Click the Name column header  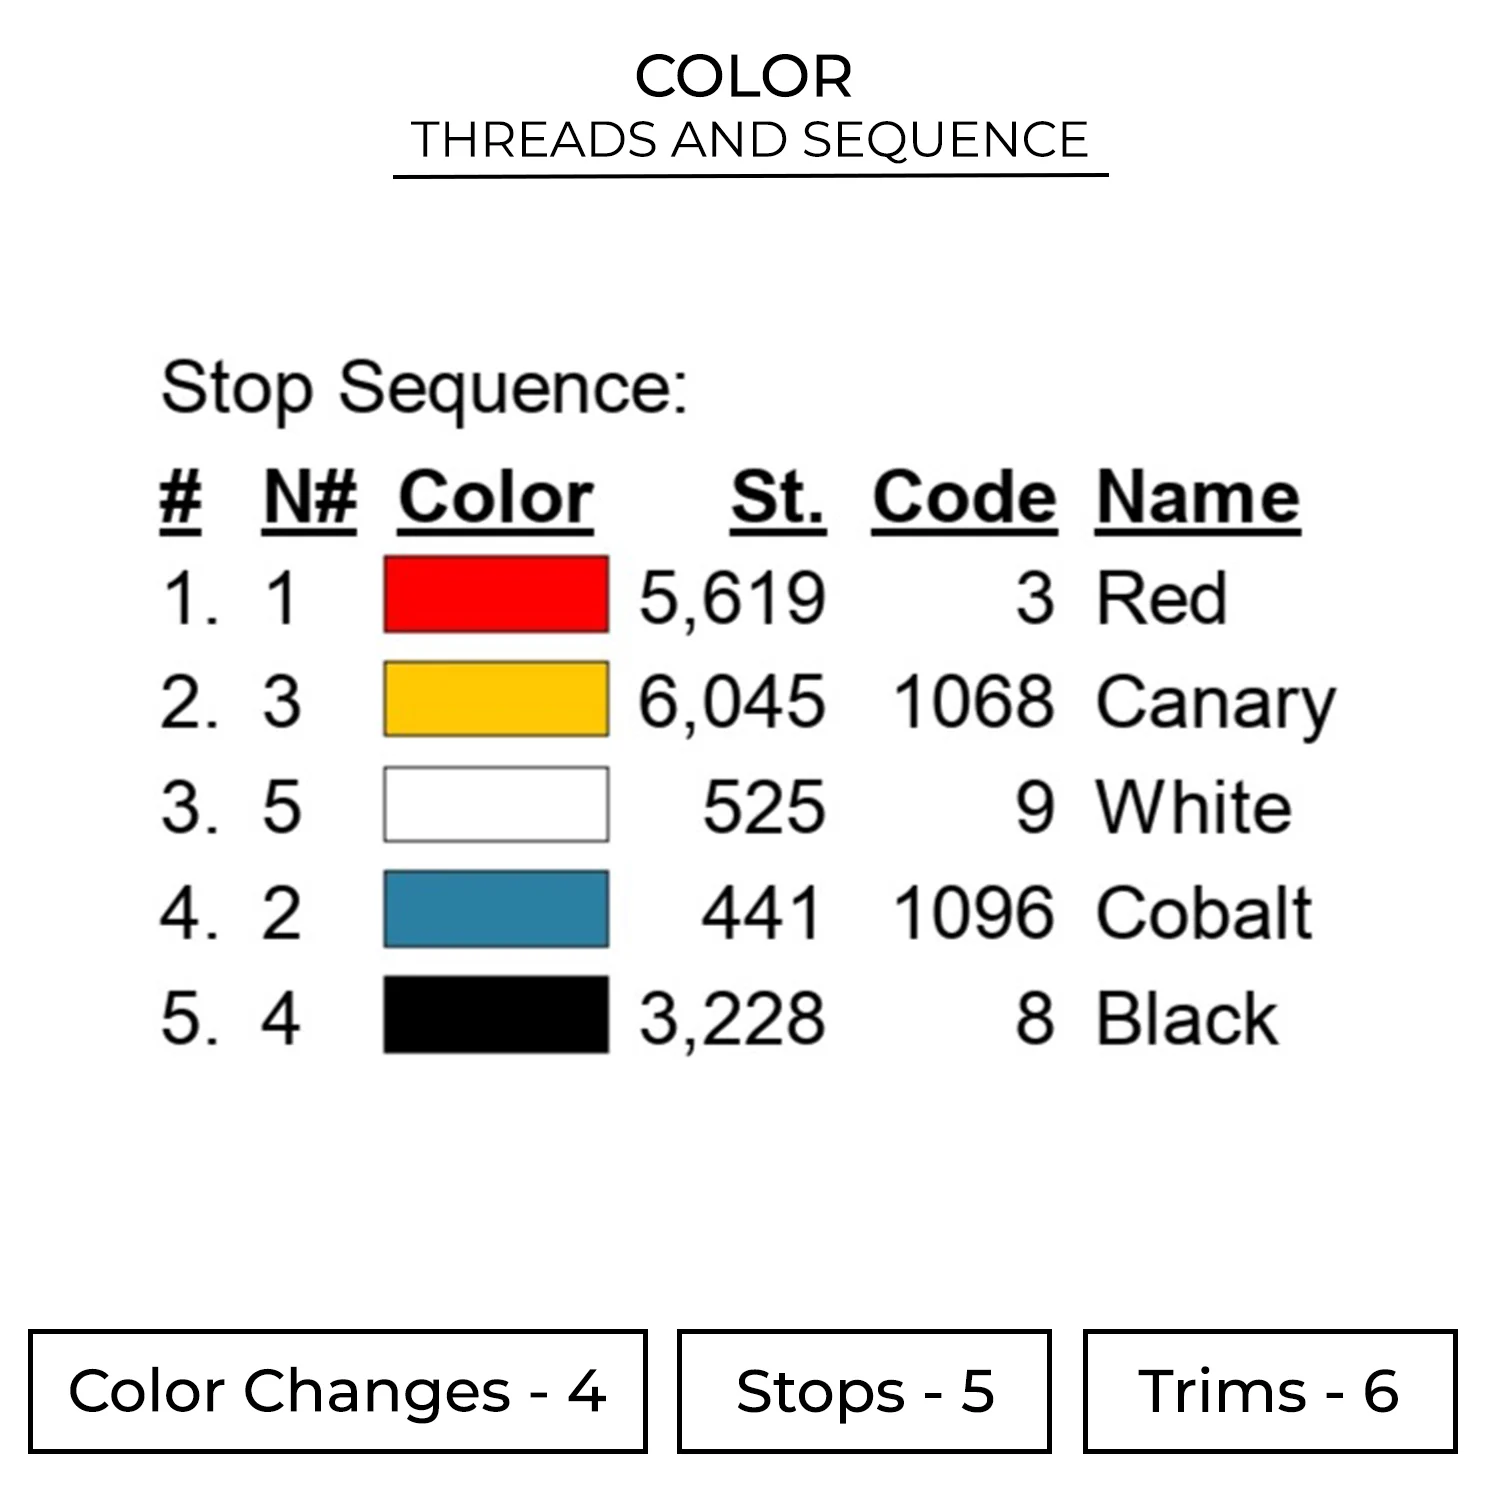point(1198,498)
